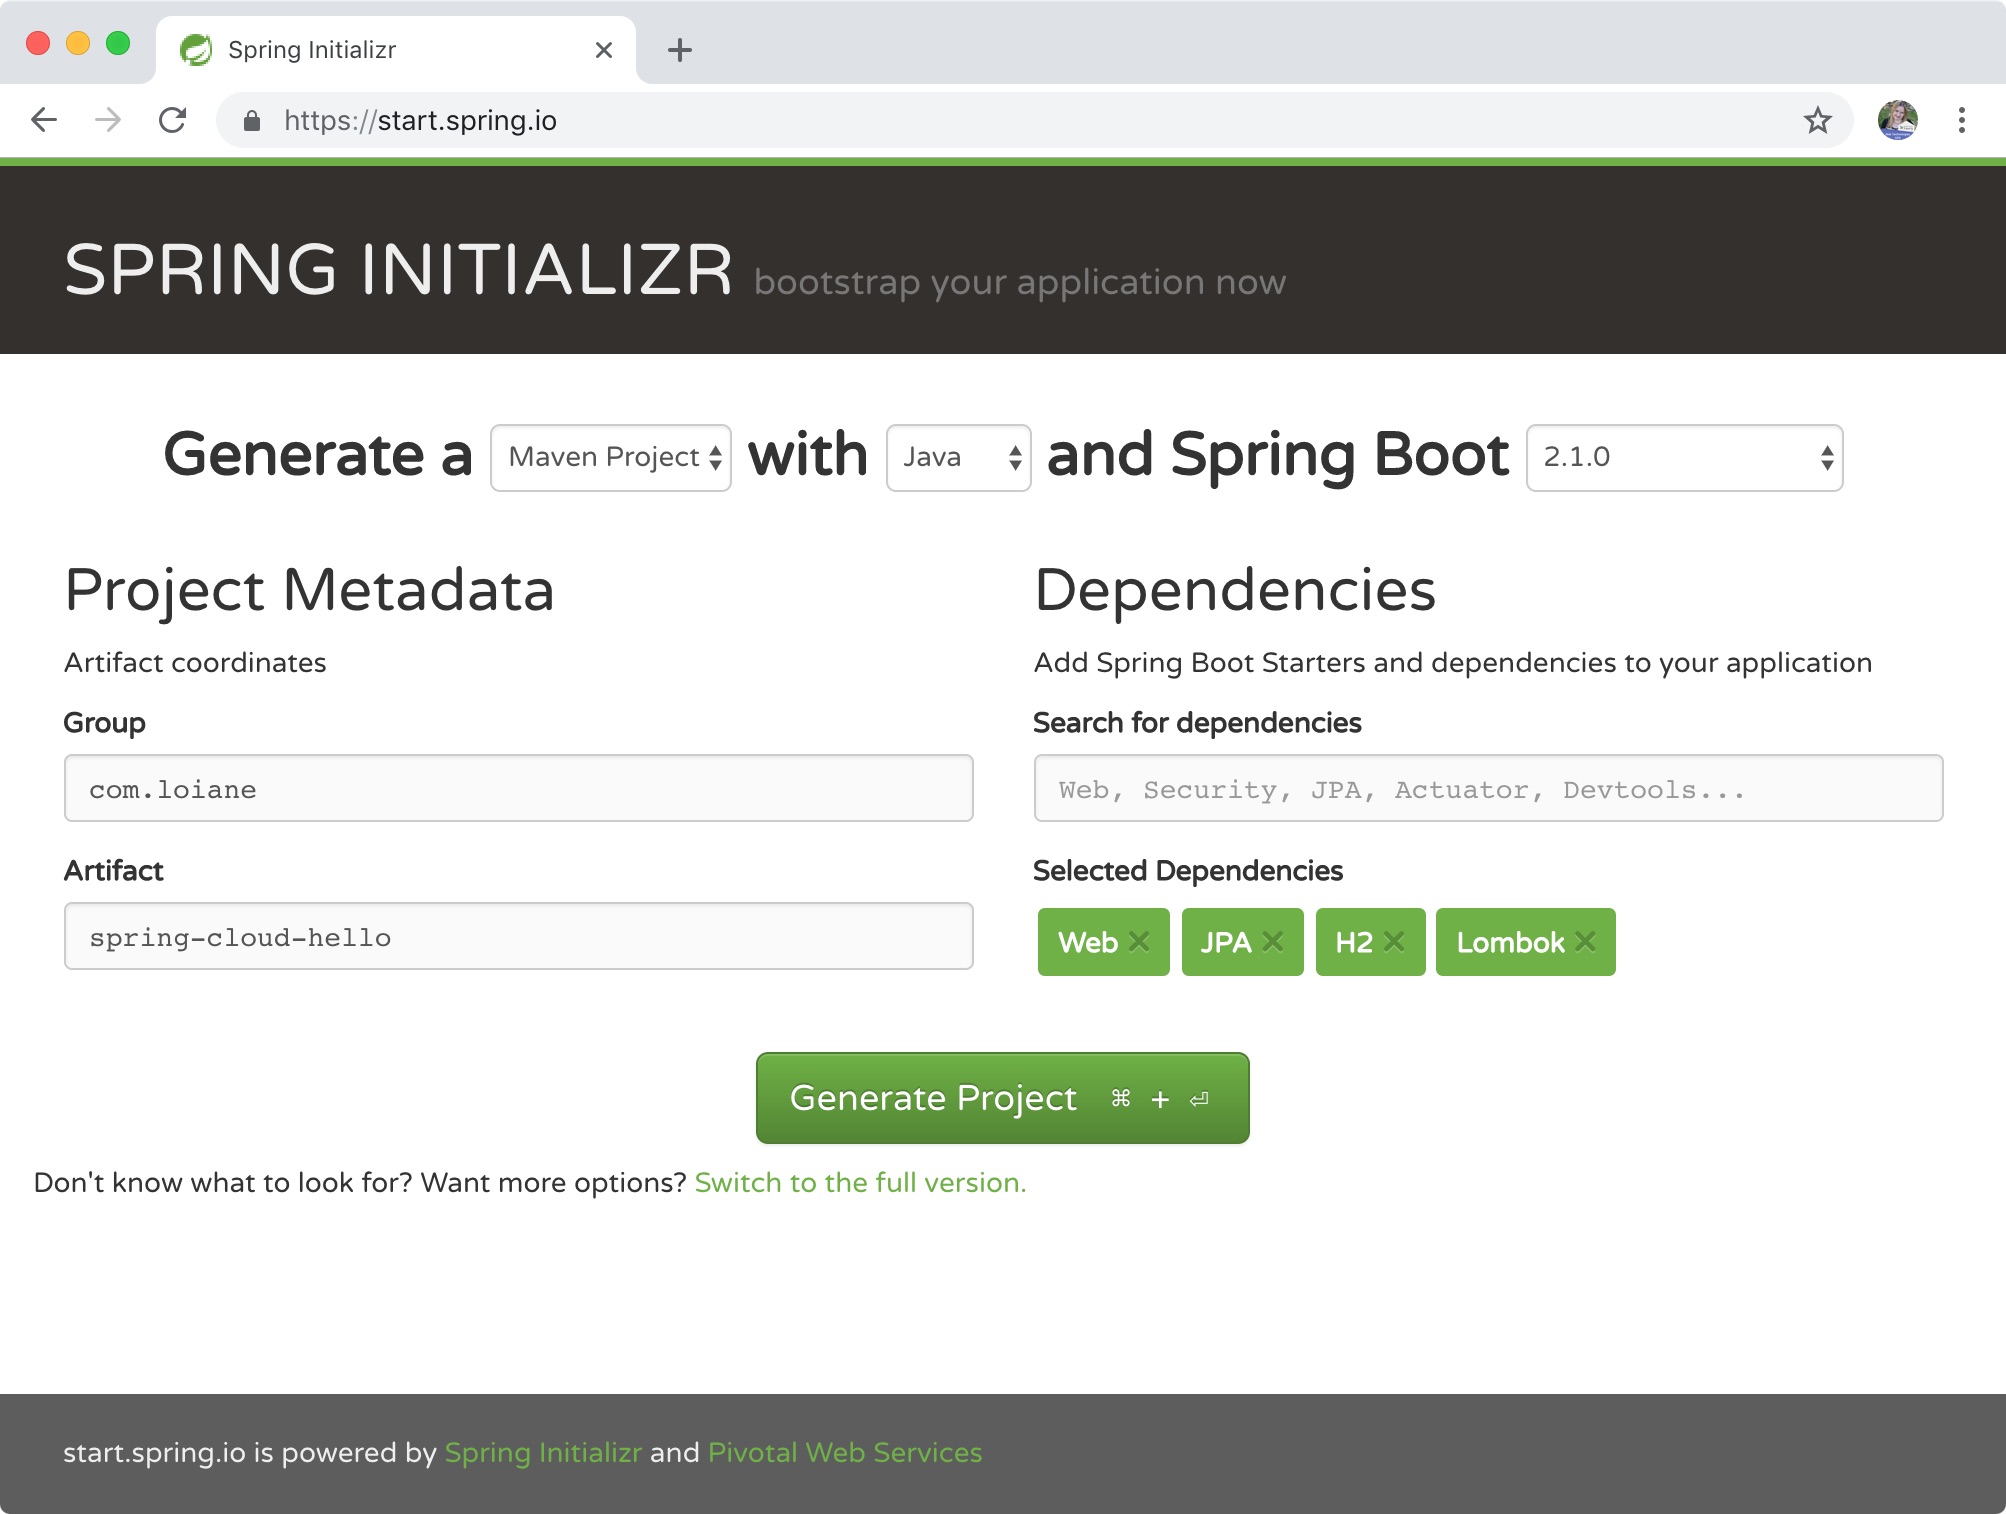Click the Spring leaf favicon on tab
This screenshot has width=2006, height=1514.
click(x=196, y=49)
